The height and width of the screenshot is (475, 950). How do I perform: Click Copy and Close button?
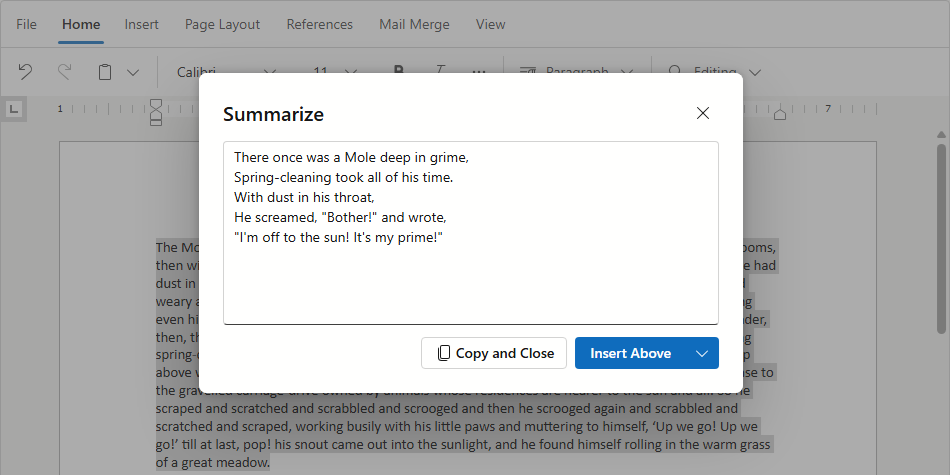(494, 353)
